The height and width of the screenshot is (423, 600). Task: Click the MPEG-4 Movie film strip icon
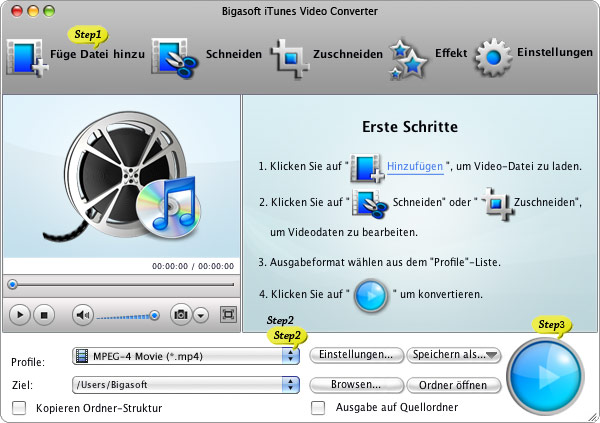coord(82,356)
